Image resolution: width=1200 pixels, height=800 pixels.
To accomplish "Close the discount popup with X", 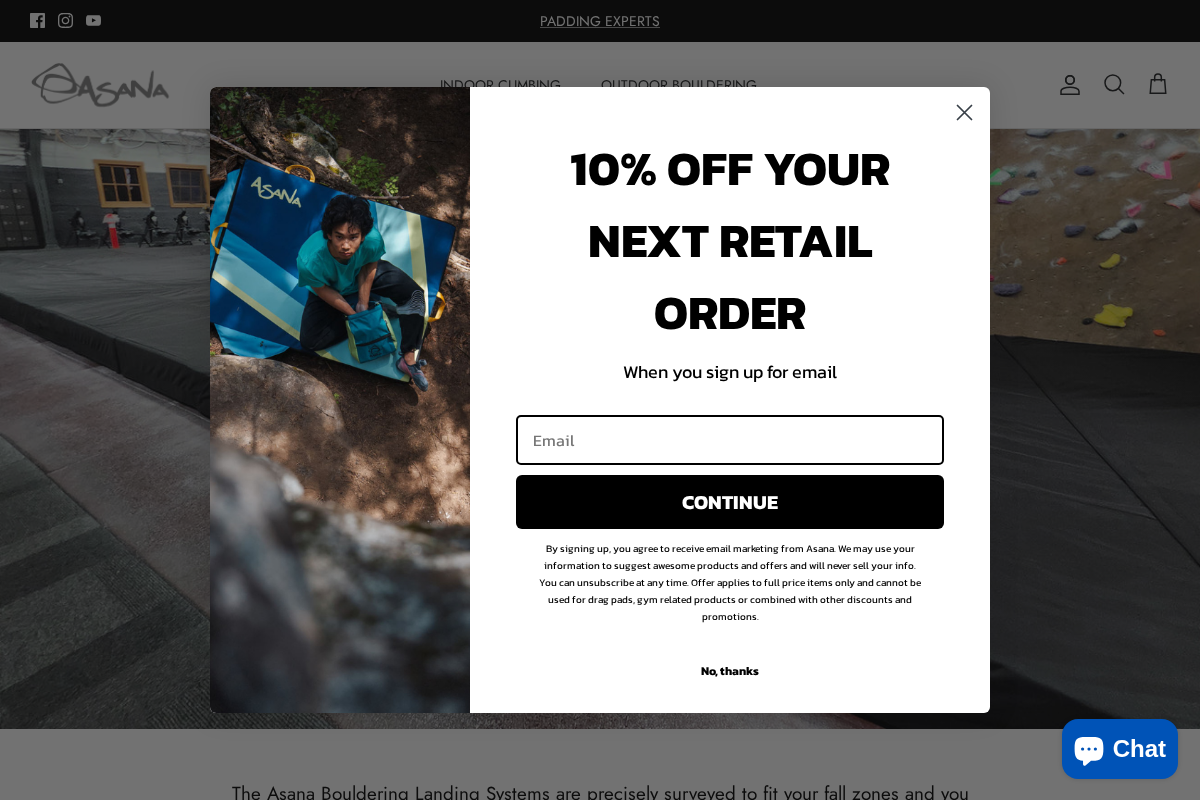I will click(964, 113).
